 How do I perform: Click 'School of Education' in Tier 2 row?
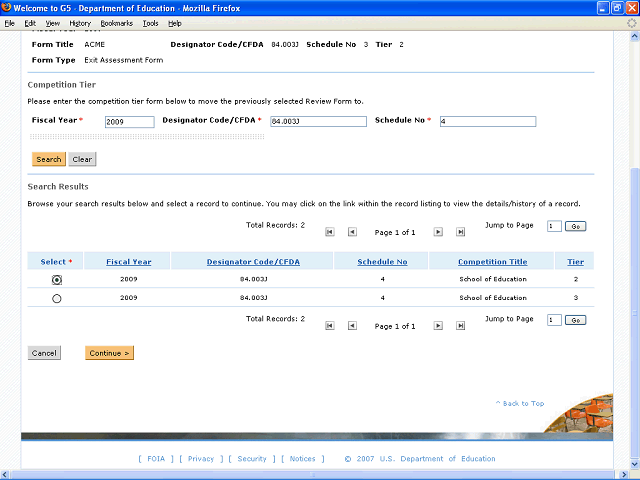(493, 279)
